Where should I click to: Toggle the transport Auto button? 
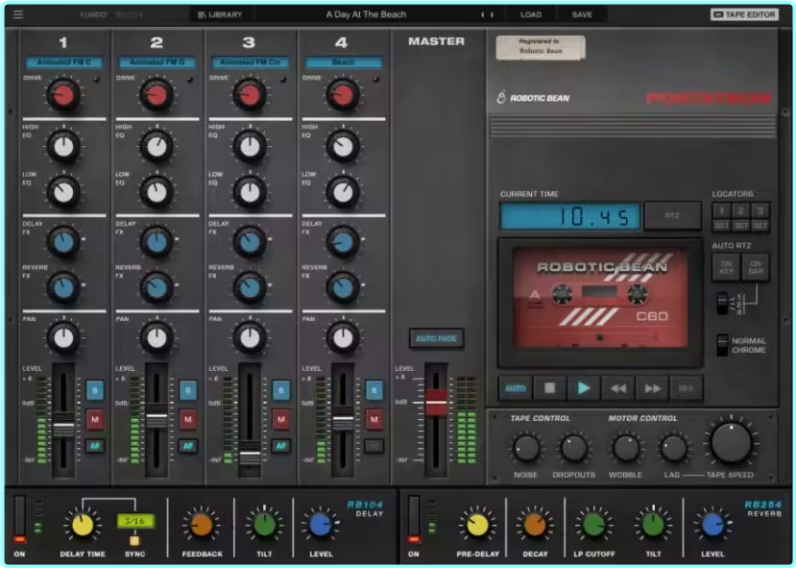[x=515, y=388]
